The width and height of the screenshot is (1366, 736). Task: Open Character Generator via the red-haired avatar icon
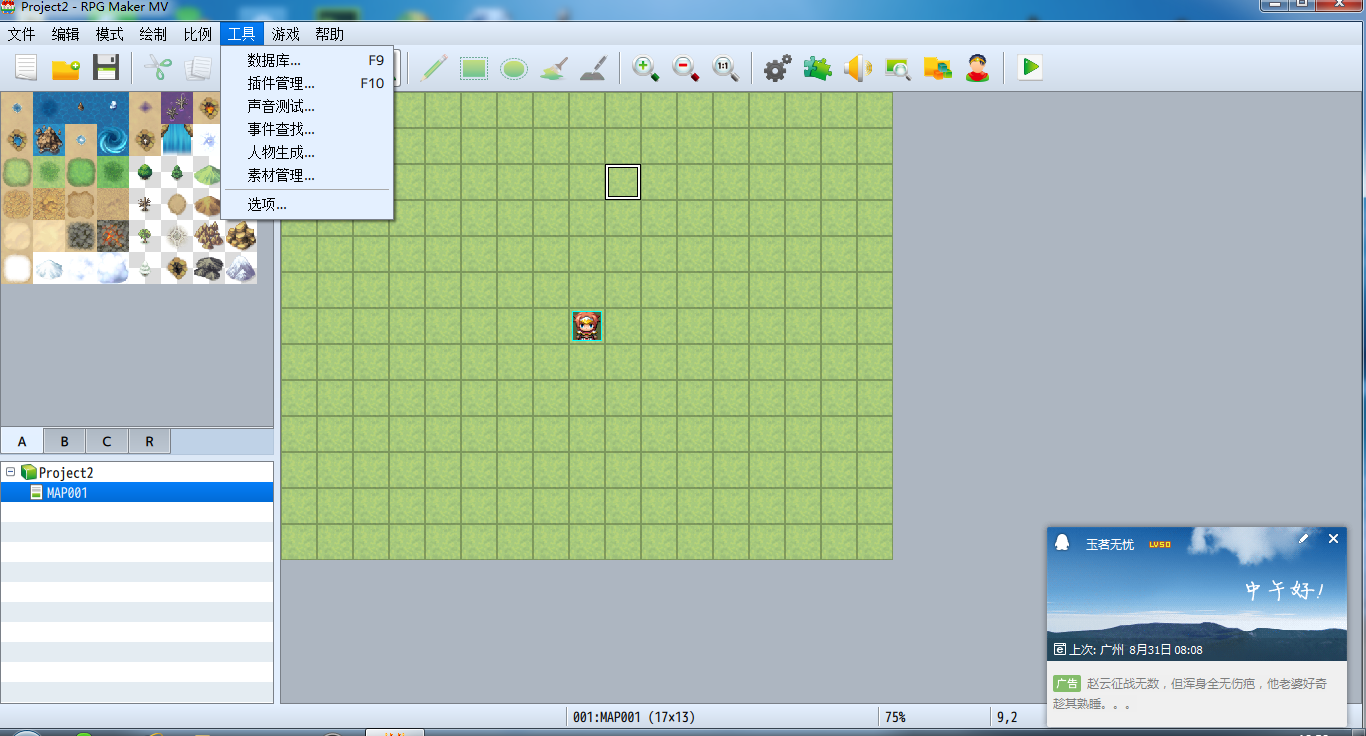[x=978, y=68]
